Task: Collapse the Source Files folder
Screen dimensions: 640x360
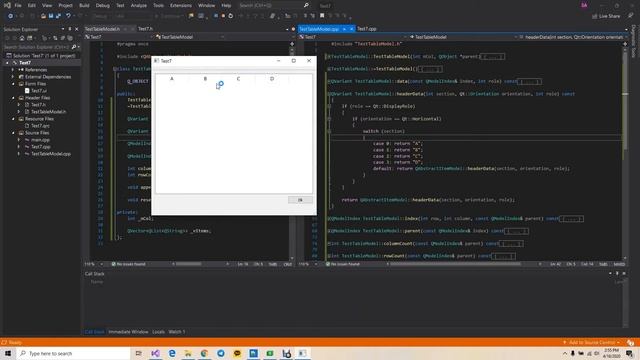Action: point(13,133)
